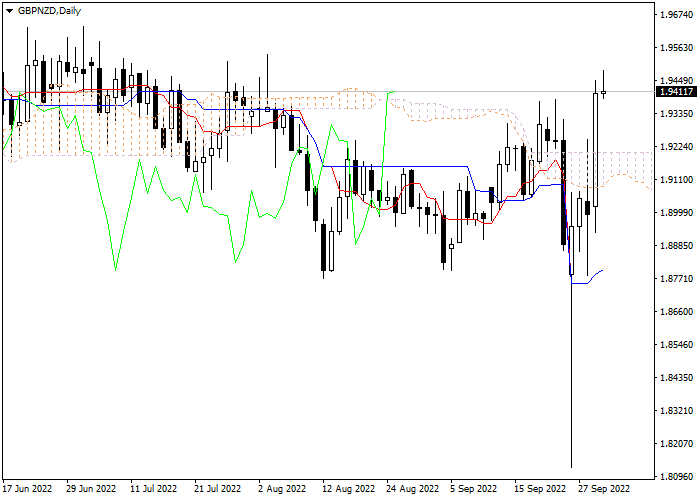Screen dimensions: 700x500
Task: Click the 11 Jul 2022 date label
Action: (154, 489)
